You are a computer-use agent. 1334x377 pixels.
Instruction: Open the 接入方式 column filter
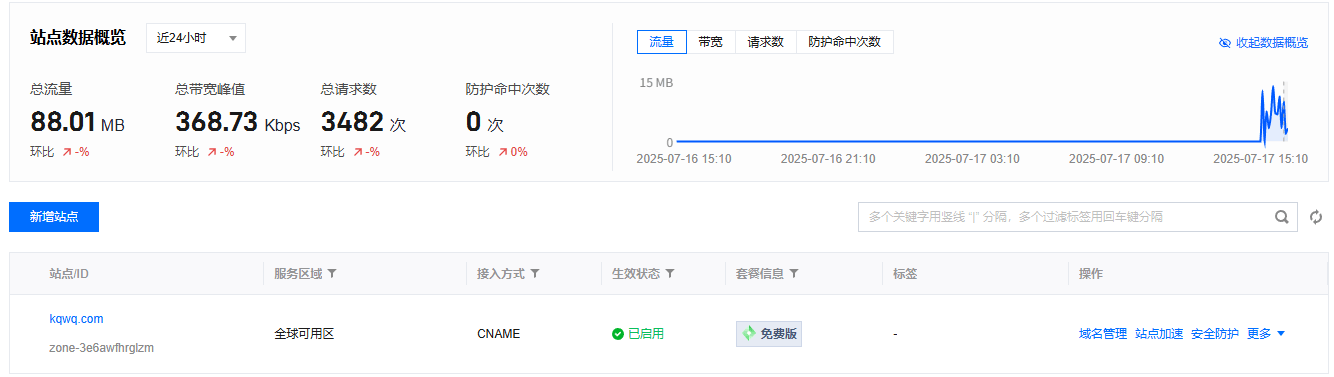pyautogui.click(x=535, y=274)
